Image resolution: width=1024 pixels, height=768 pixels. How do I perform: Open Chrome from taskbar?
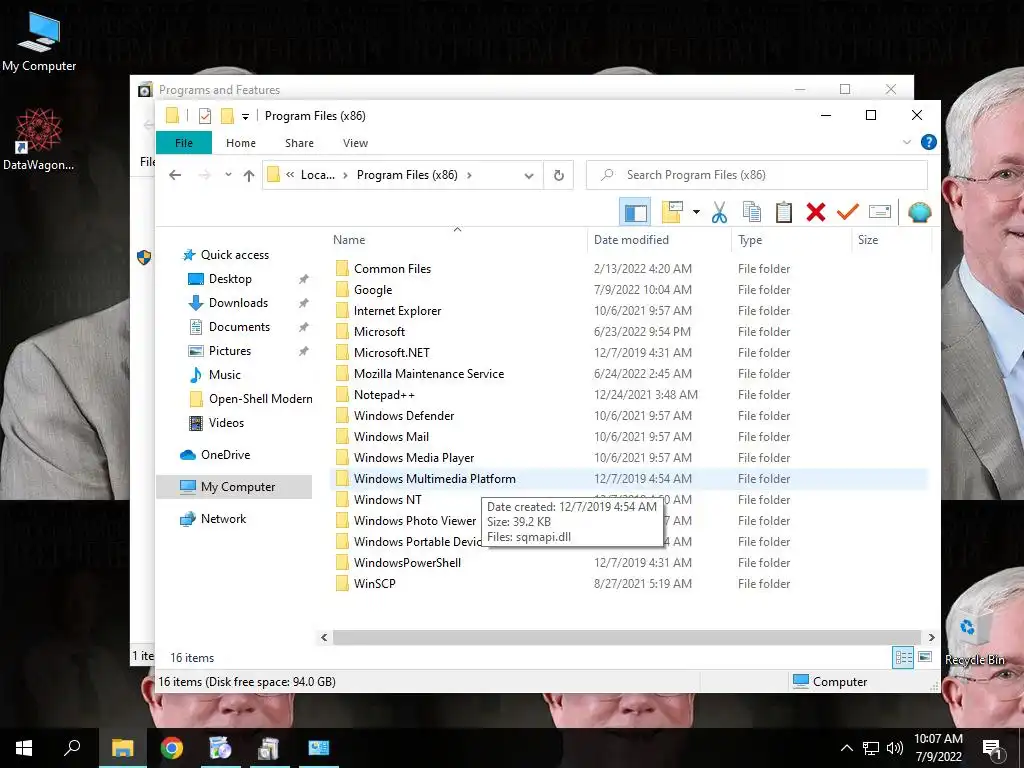tap(172, 748)
